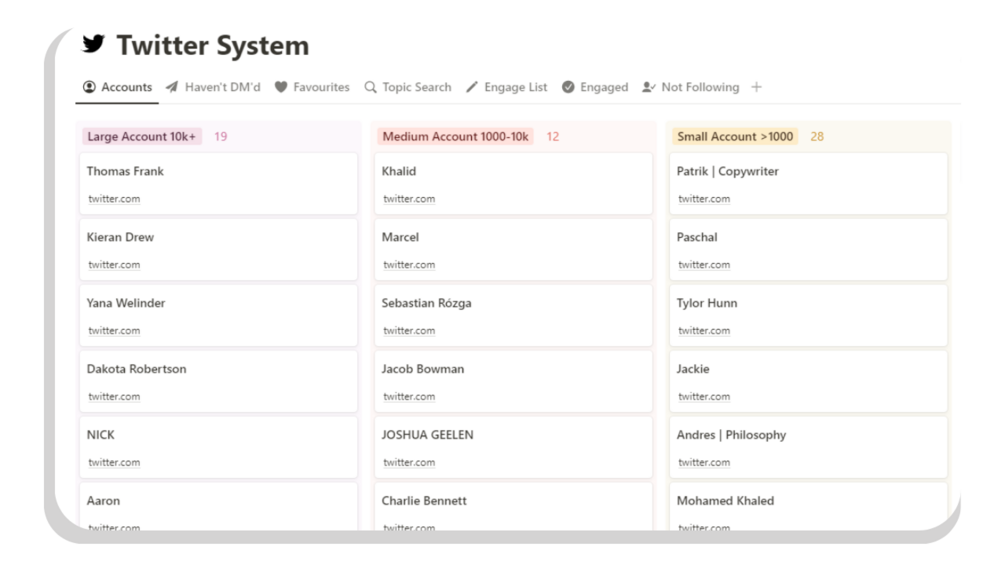Open the JOSHUA GEELEN card
The image size is (1005, 565).
pyautogui.click(x=513, y=448)
